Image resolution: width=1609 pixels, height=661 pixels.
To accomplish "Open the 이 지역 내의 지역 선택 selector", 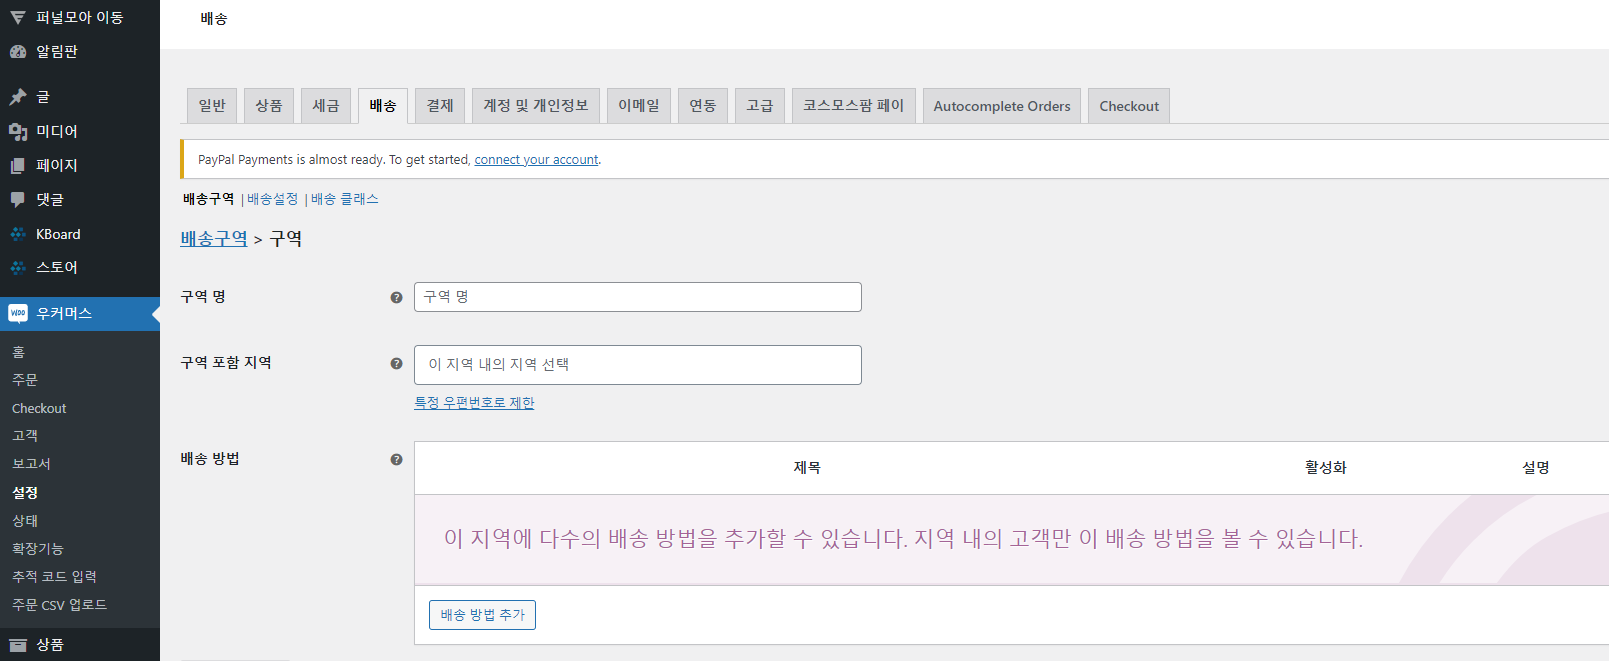I will click(638, 365).
